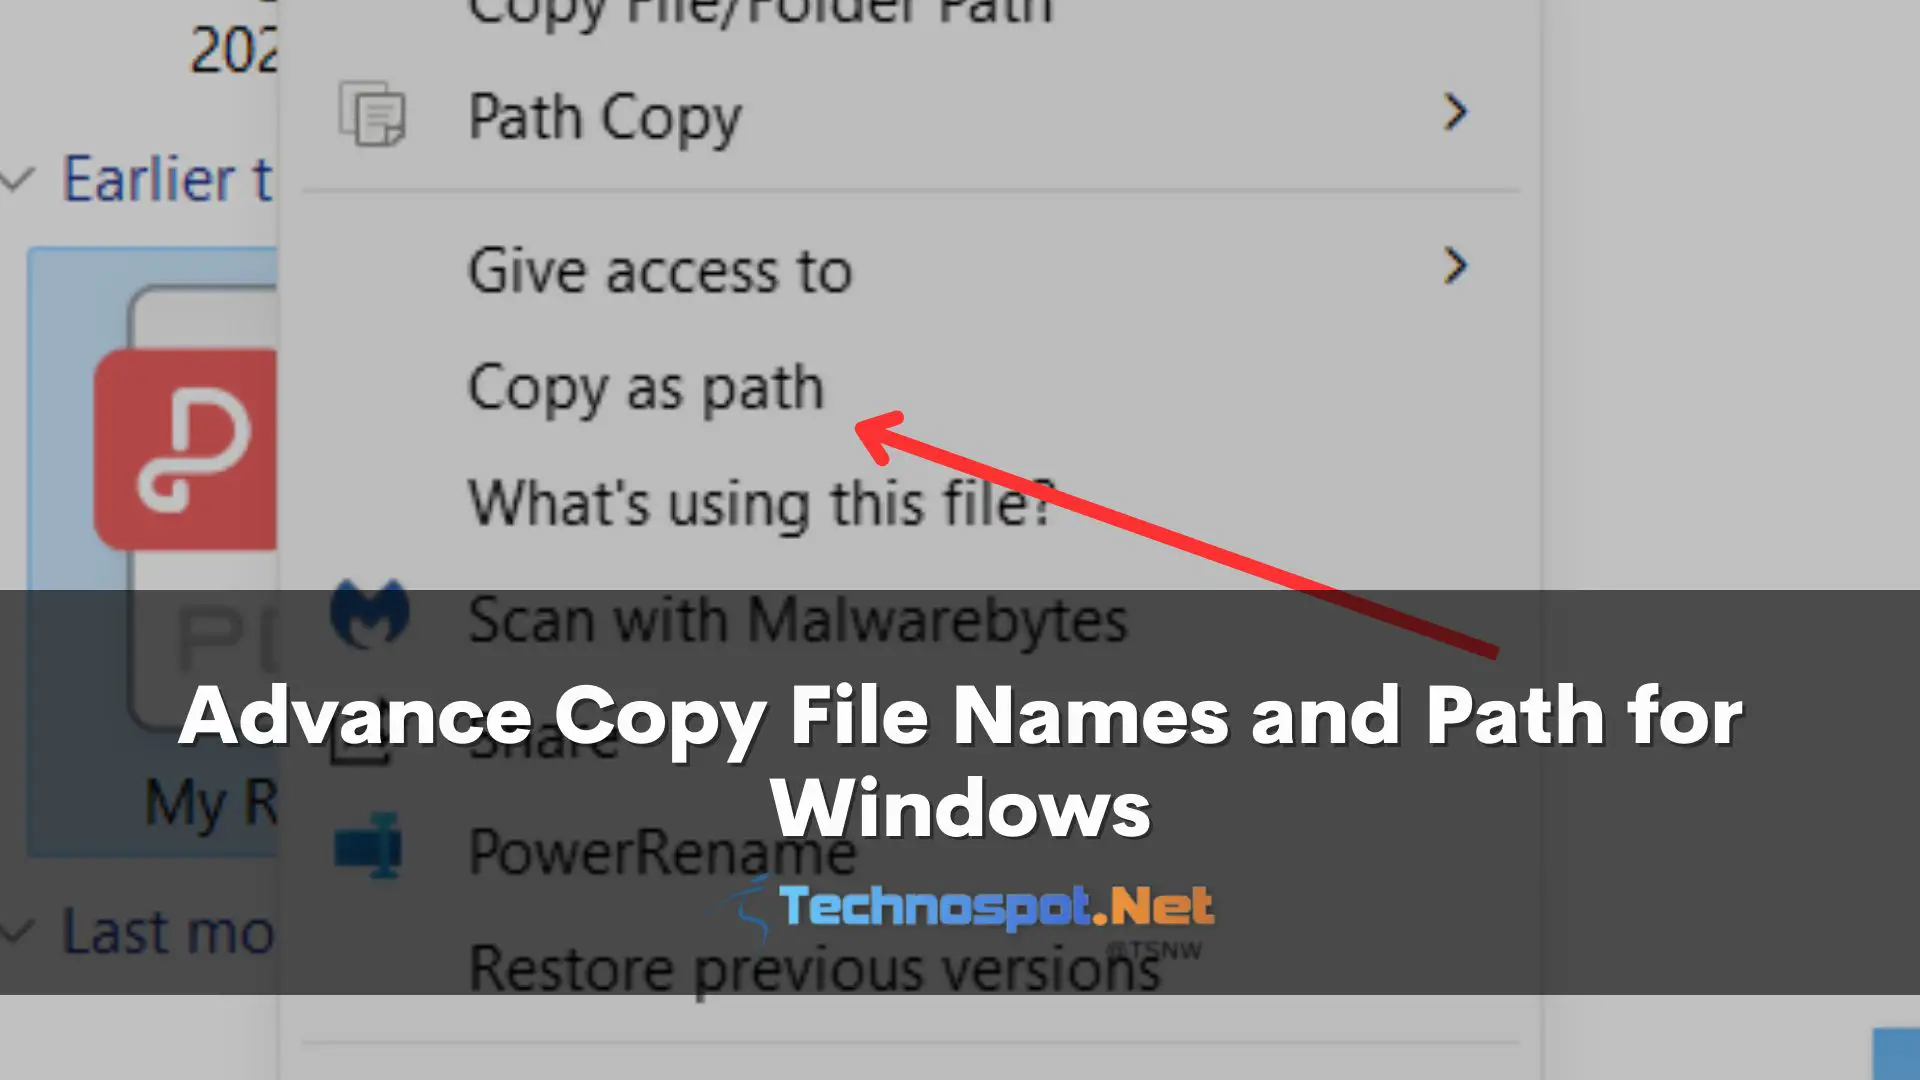
Task: Click the Path Copy document icon
Action: tap(372, 114)
